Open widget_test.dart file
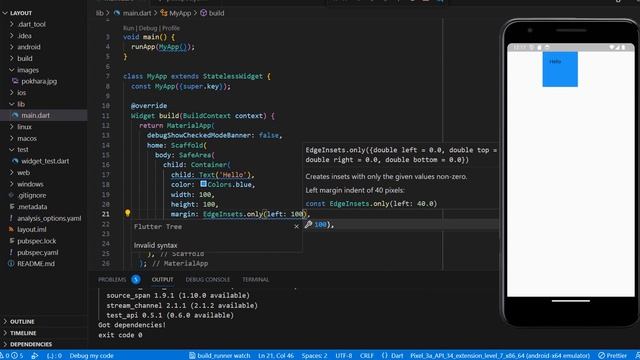 (x=45, y=161)
